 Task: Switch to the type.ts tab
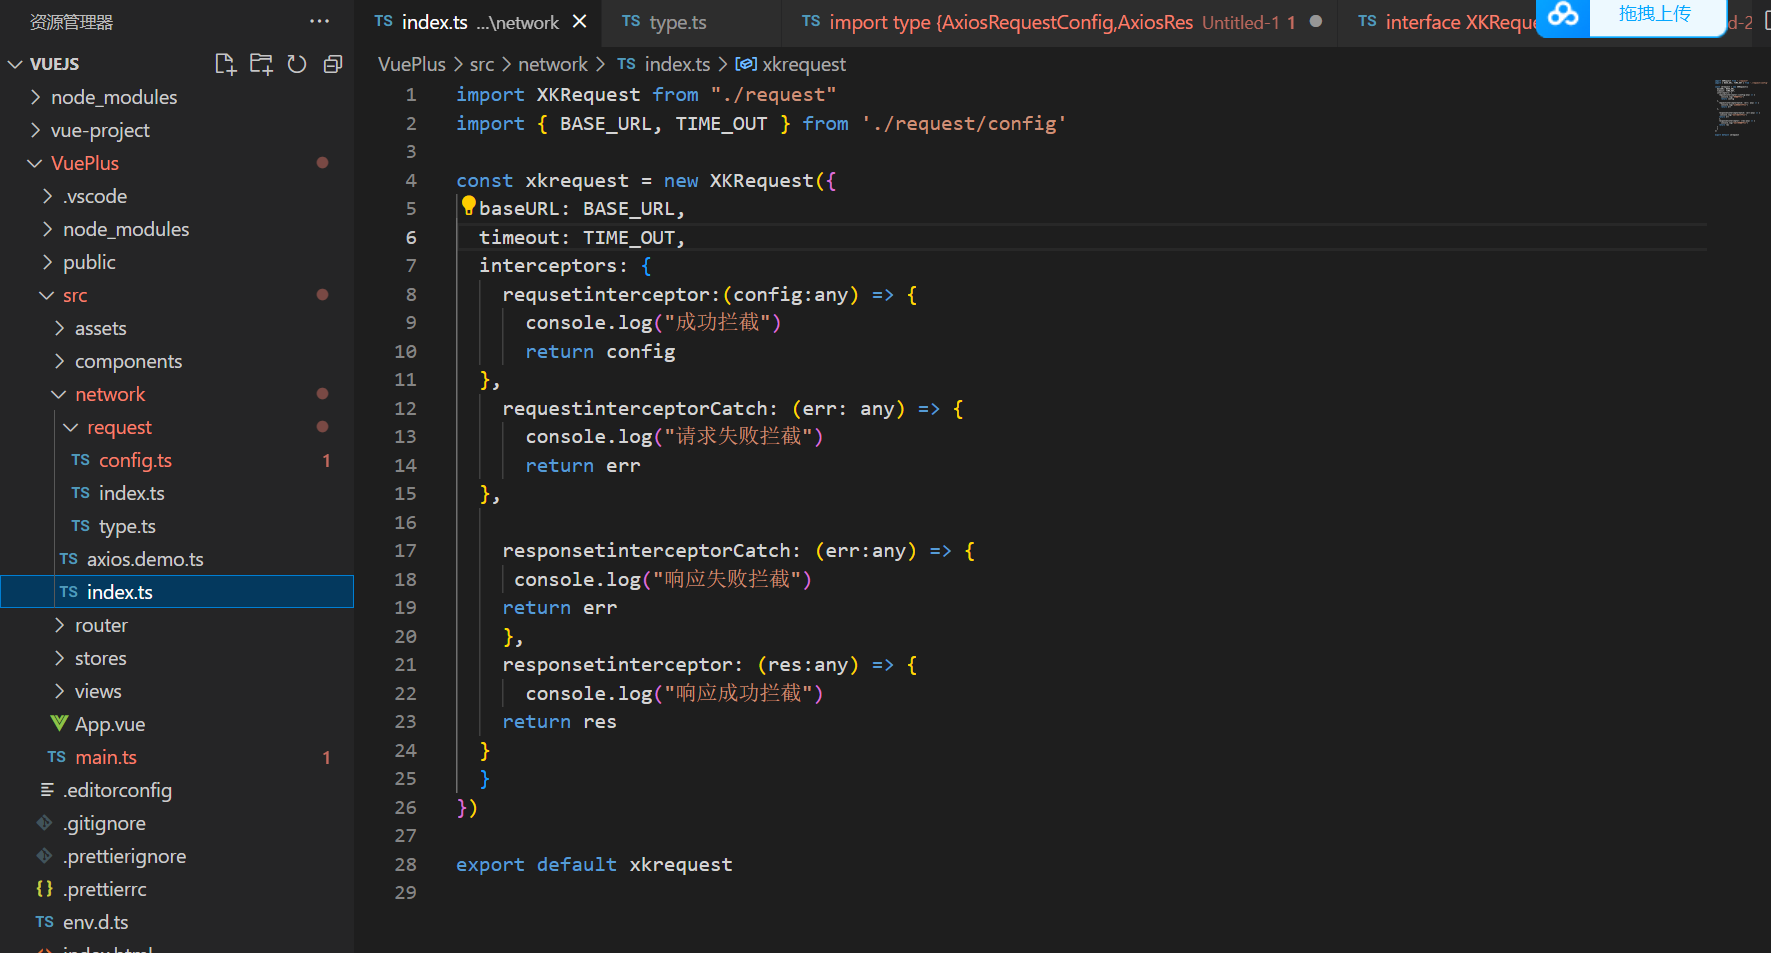pos(677,22)
